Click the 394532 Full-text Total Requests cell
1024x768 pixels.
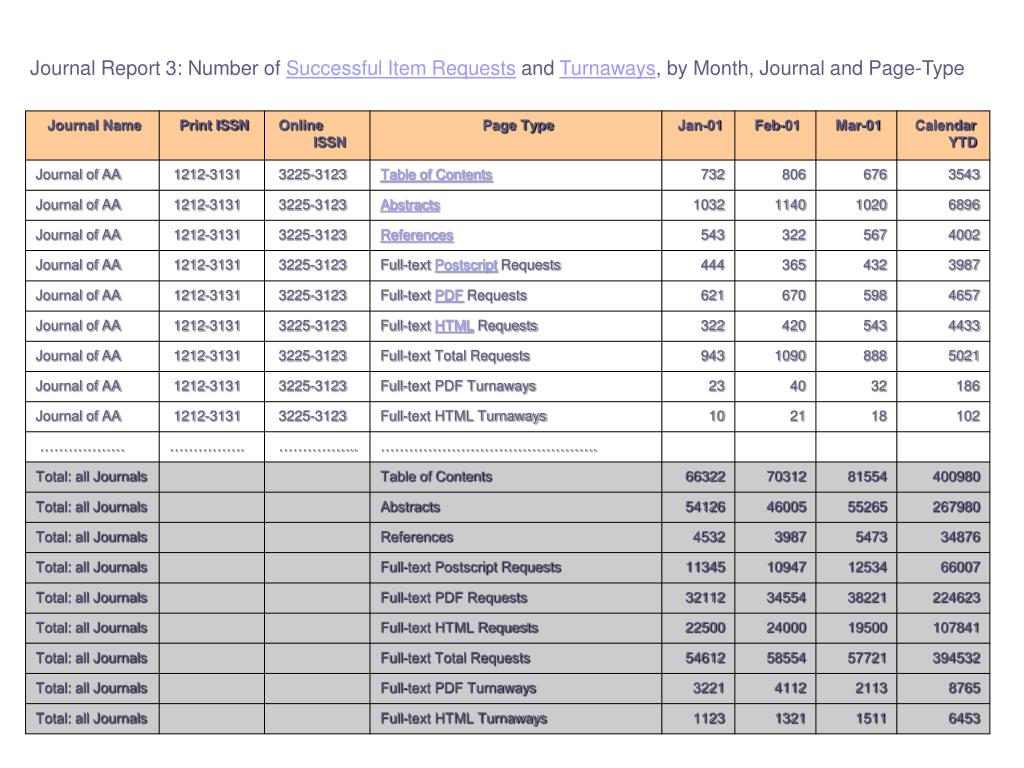(x=944, y=658)
